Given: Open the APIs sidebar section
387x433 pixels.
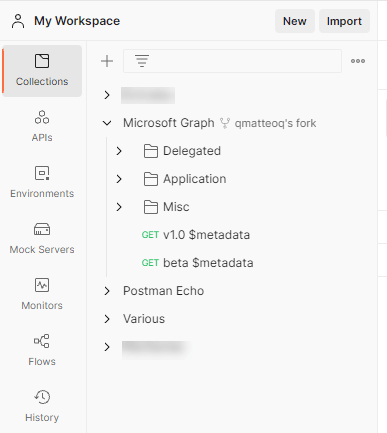Looking at the screenshot, I should coord(42,127).
